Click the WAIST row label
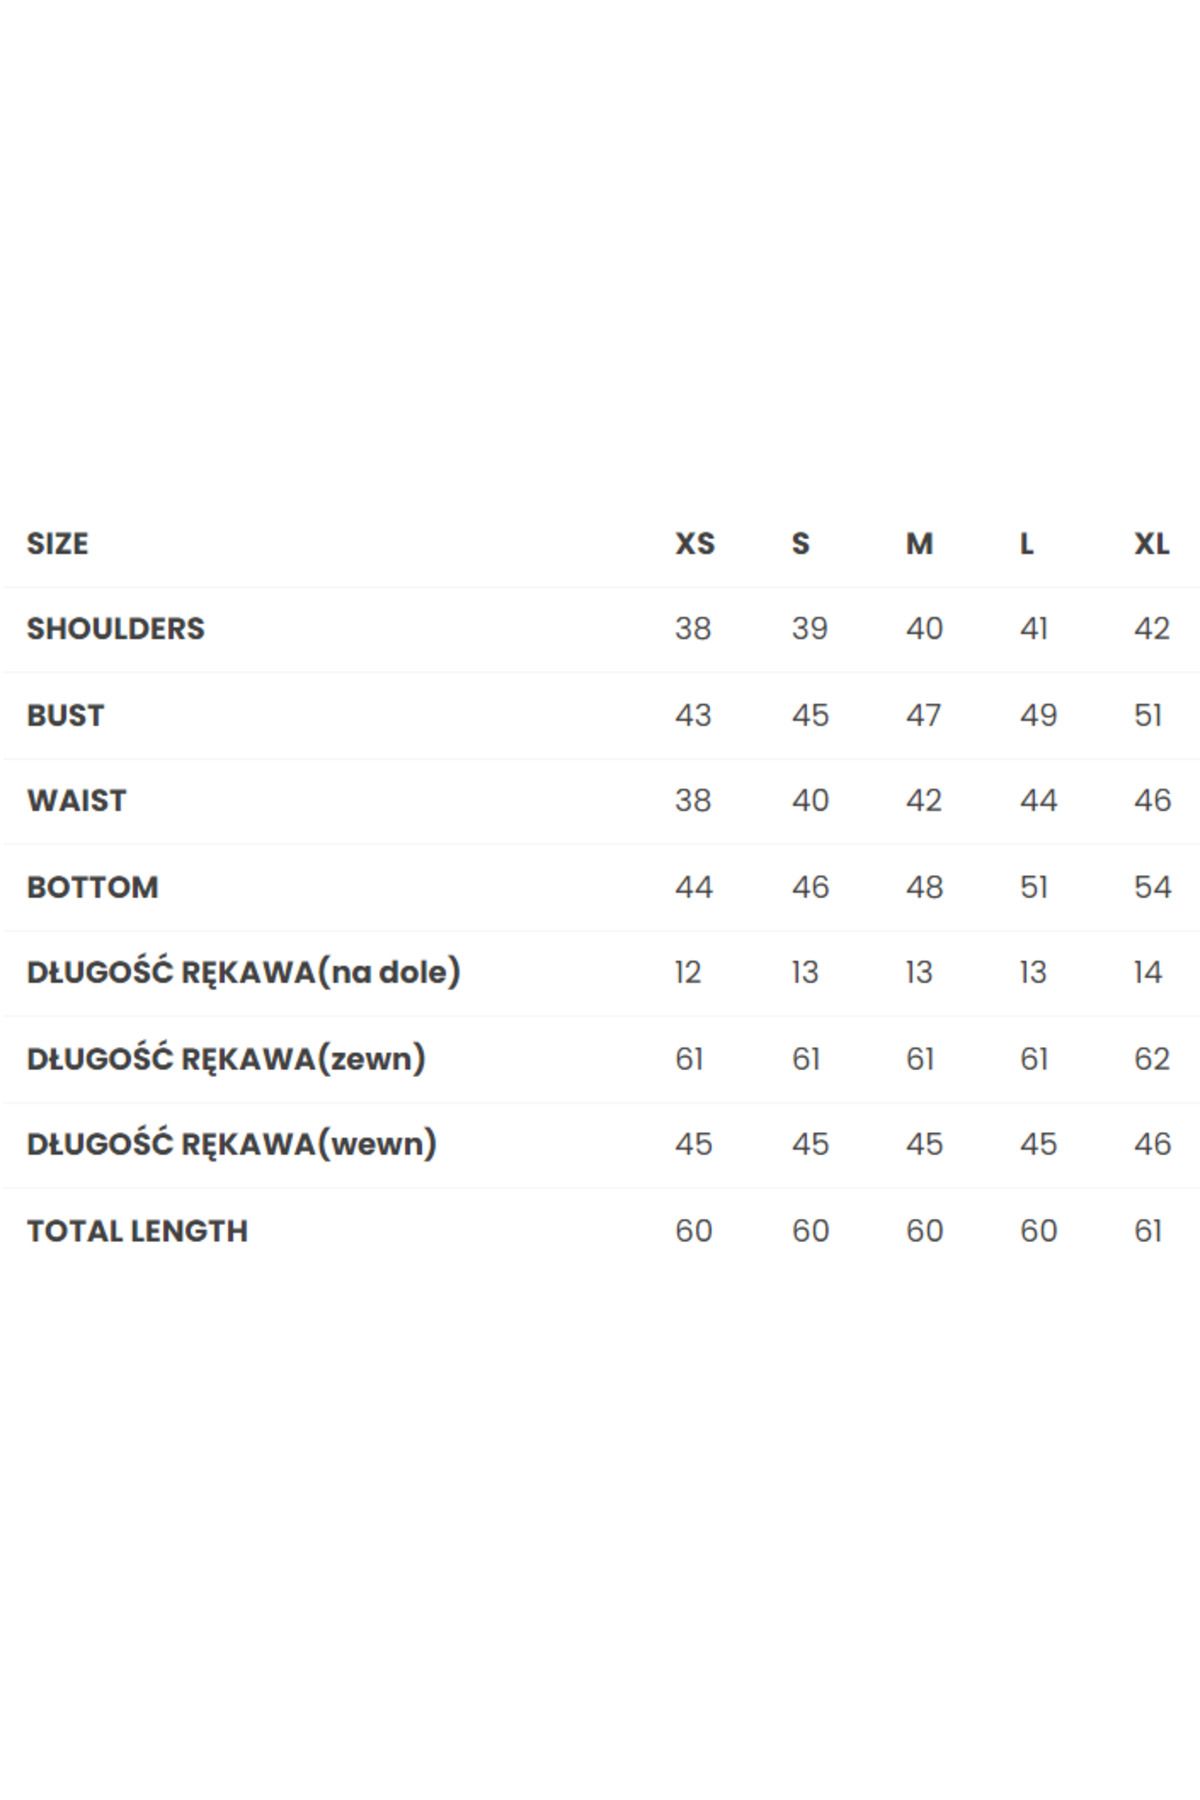Viewport: 1200px width, 1800px height. pos(76,801)
